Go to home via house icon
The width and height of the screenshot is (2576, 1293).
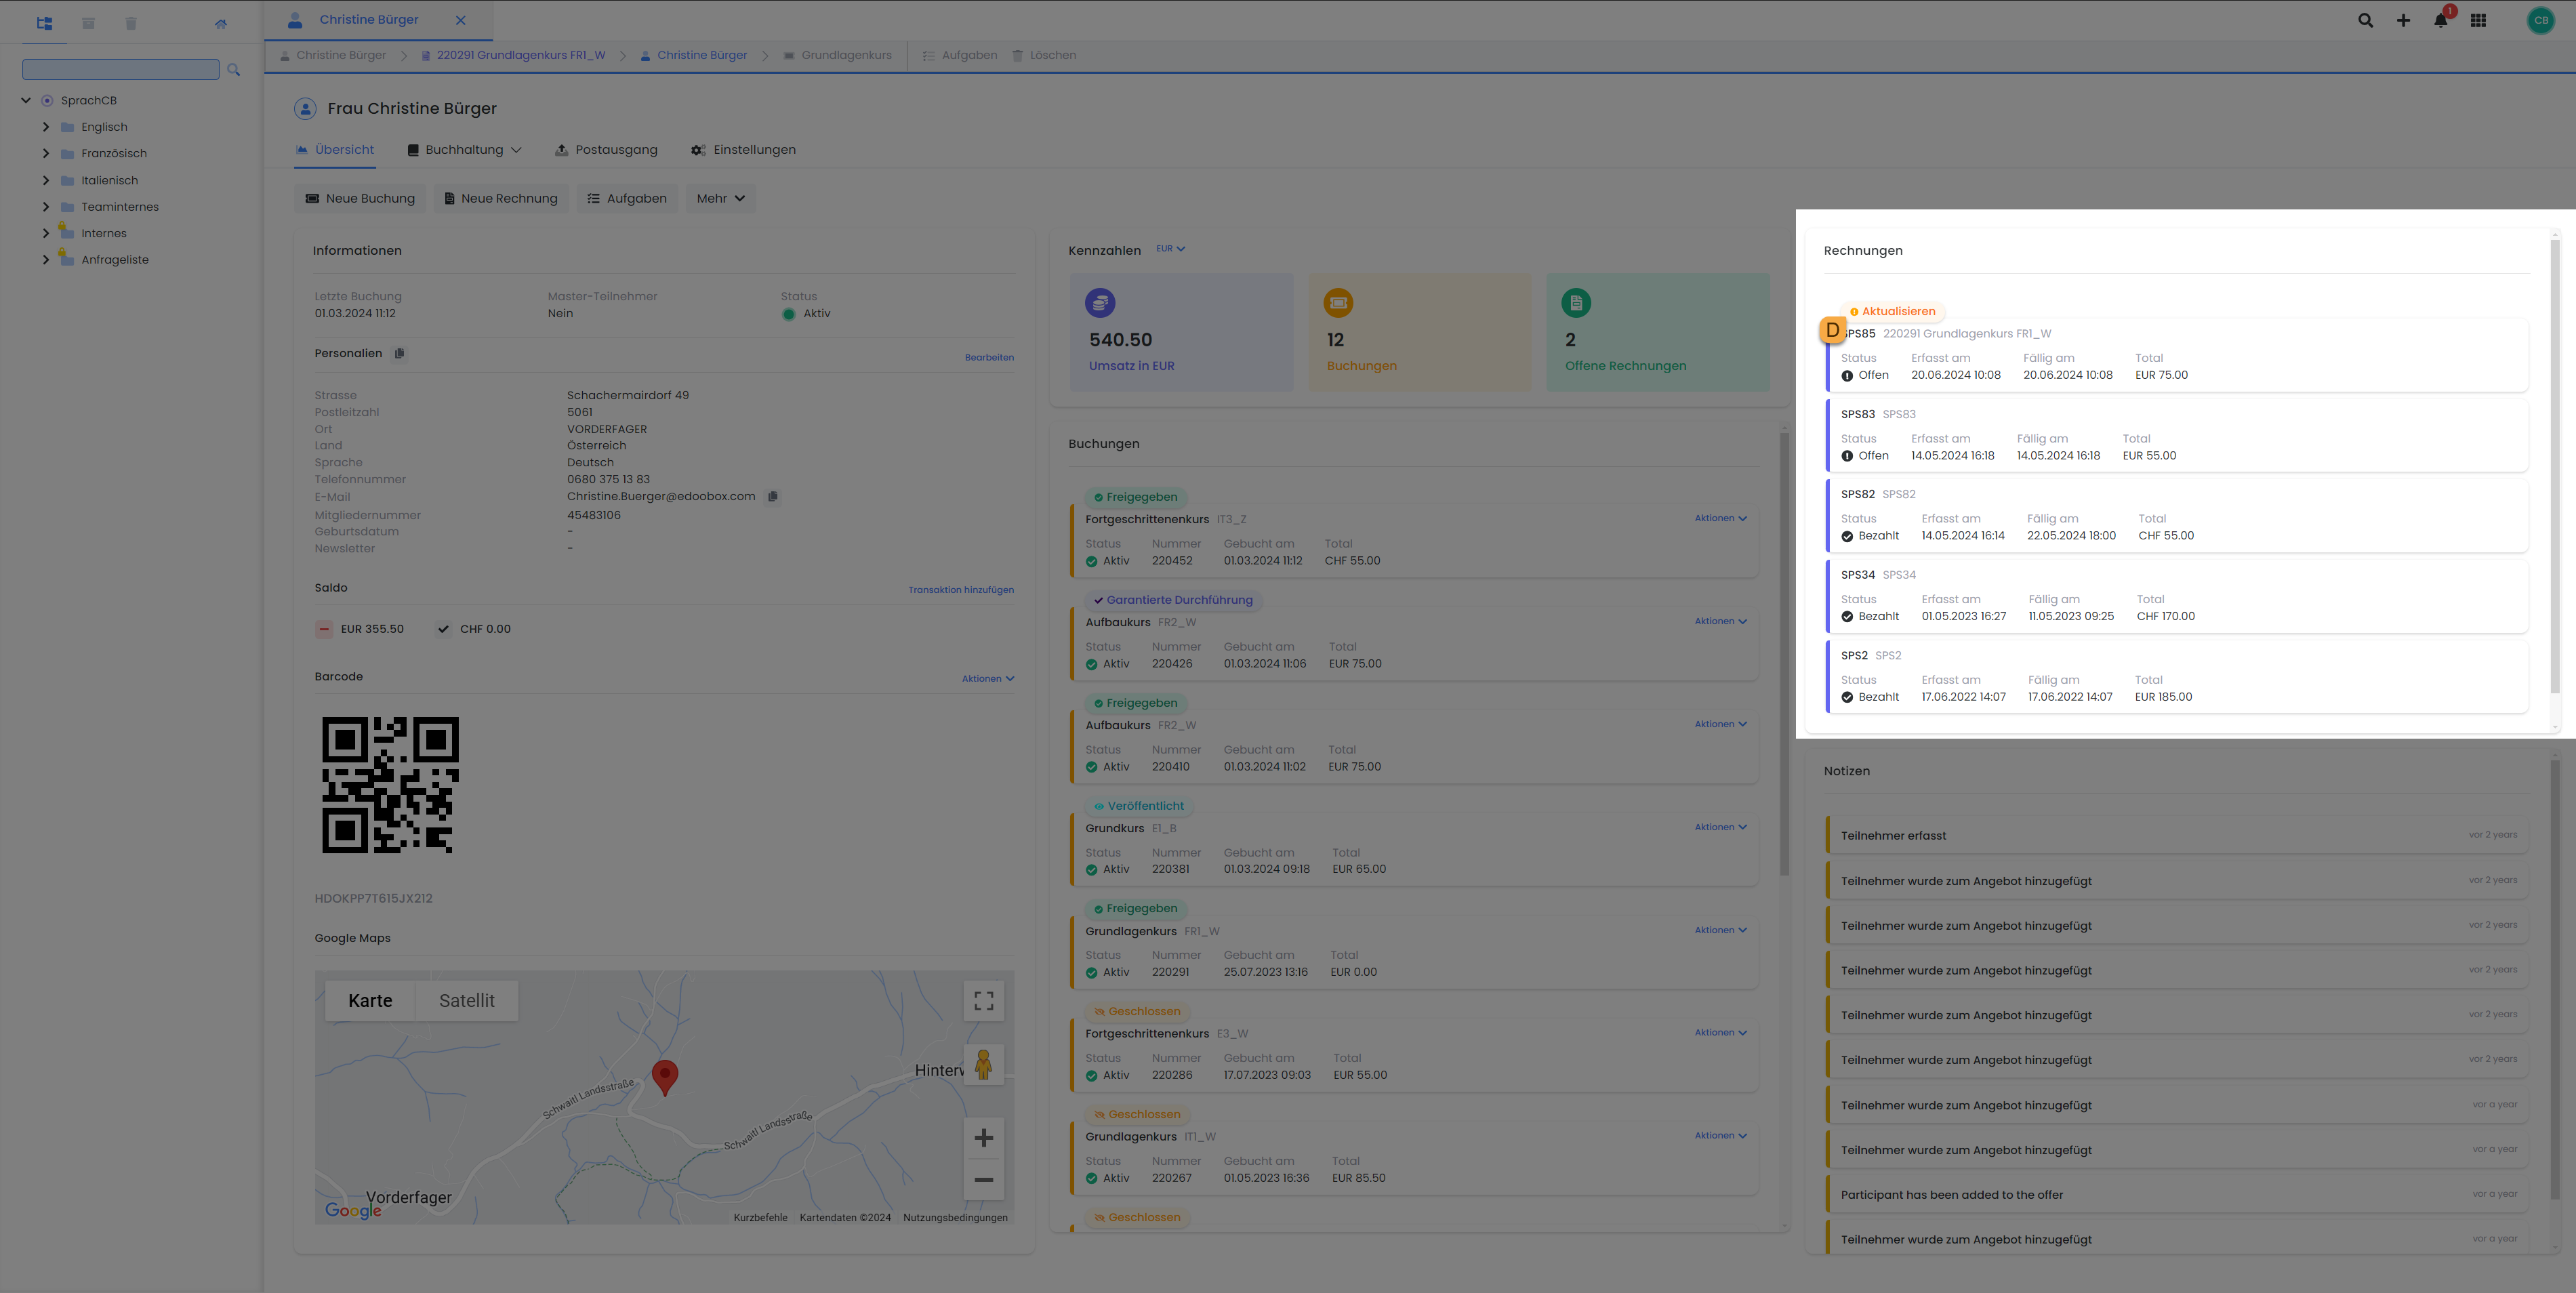coord(221,23)
